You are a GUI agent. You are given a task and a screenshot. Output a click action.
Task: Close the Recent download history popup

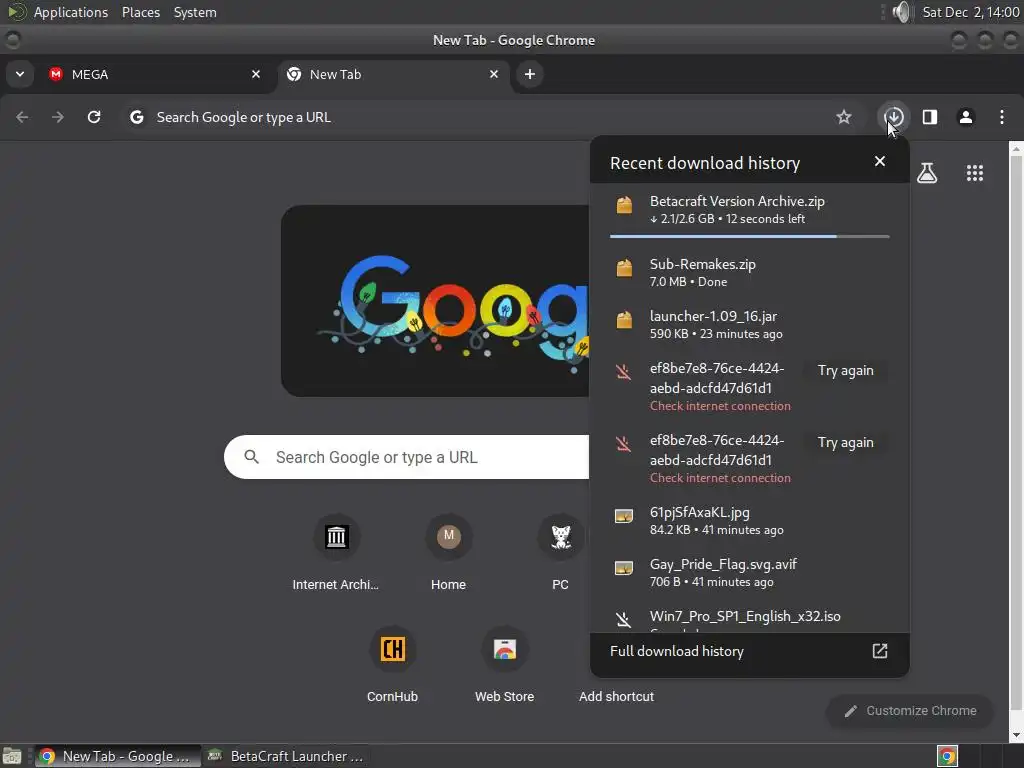(880, 161)
